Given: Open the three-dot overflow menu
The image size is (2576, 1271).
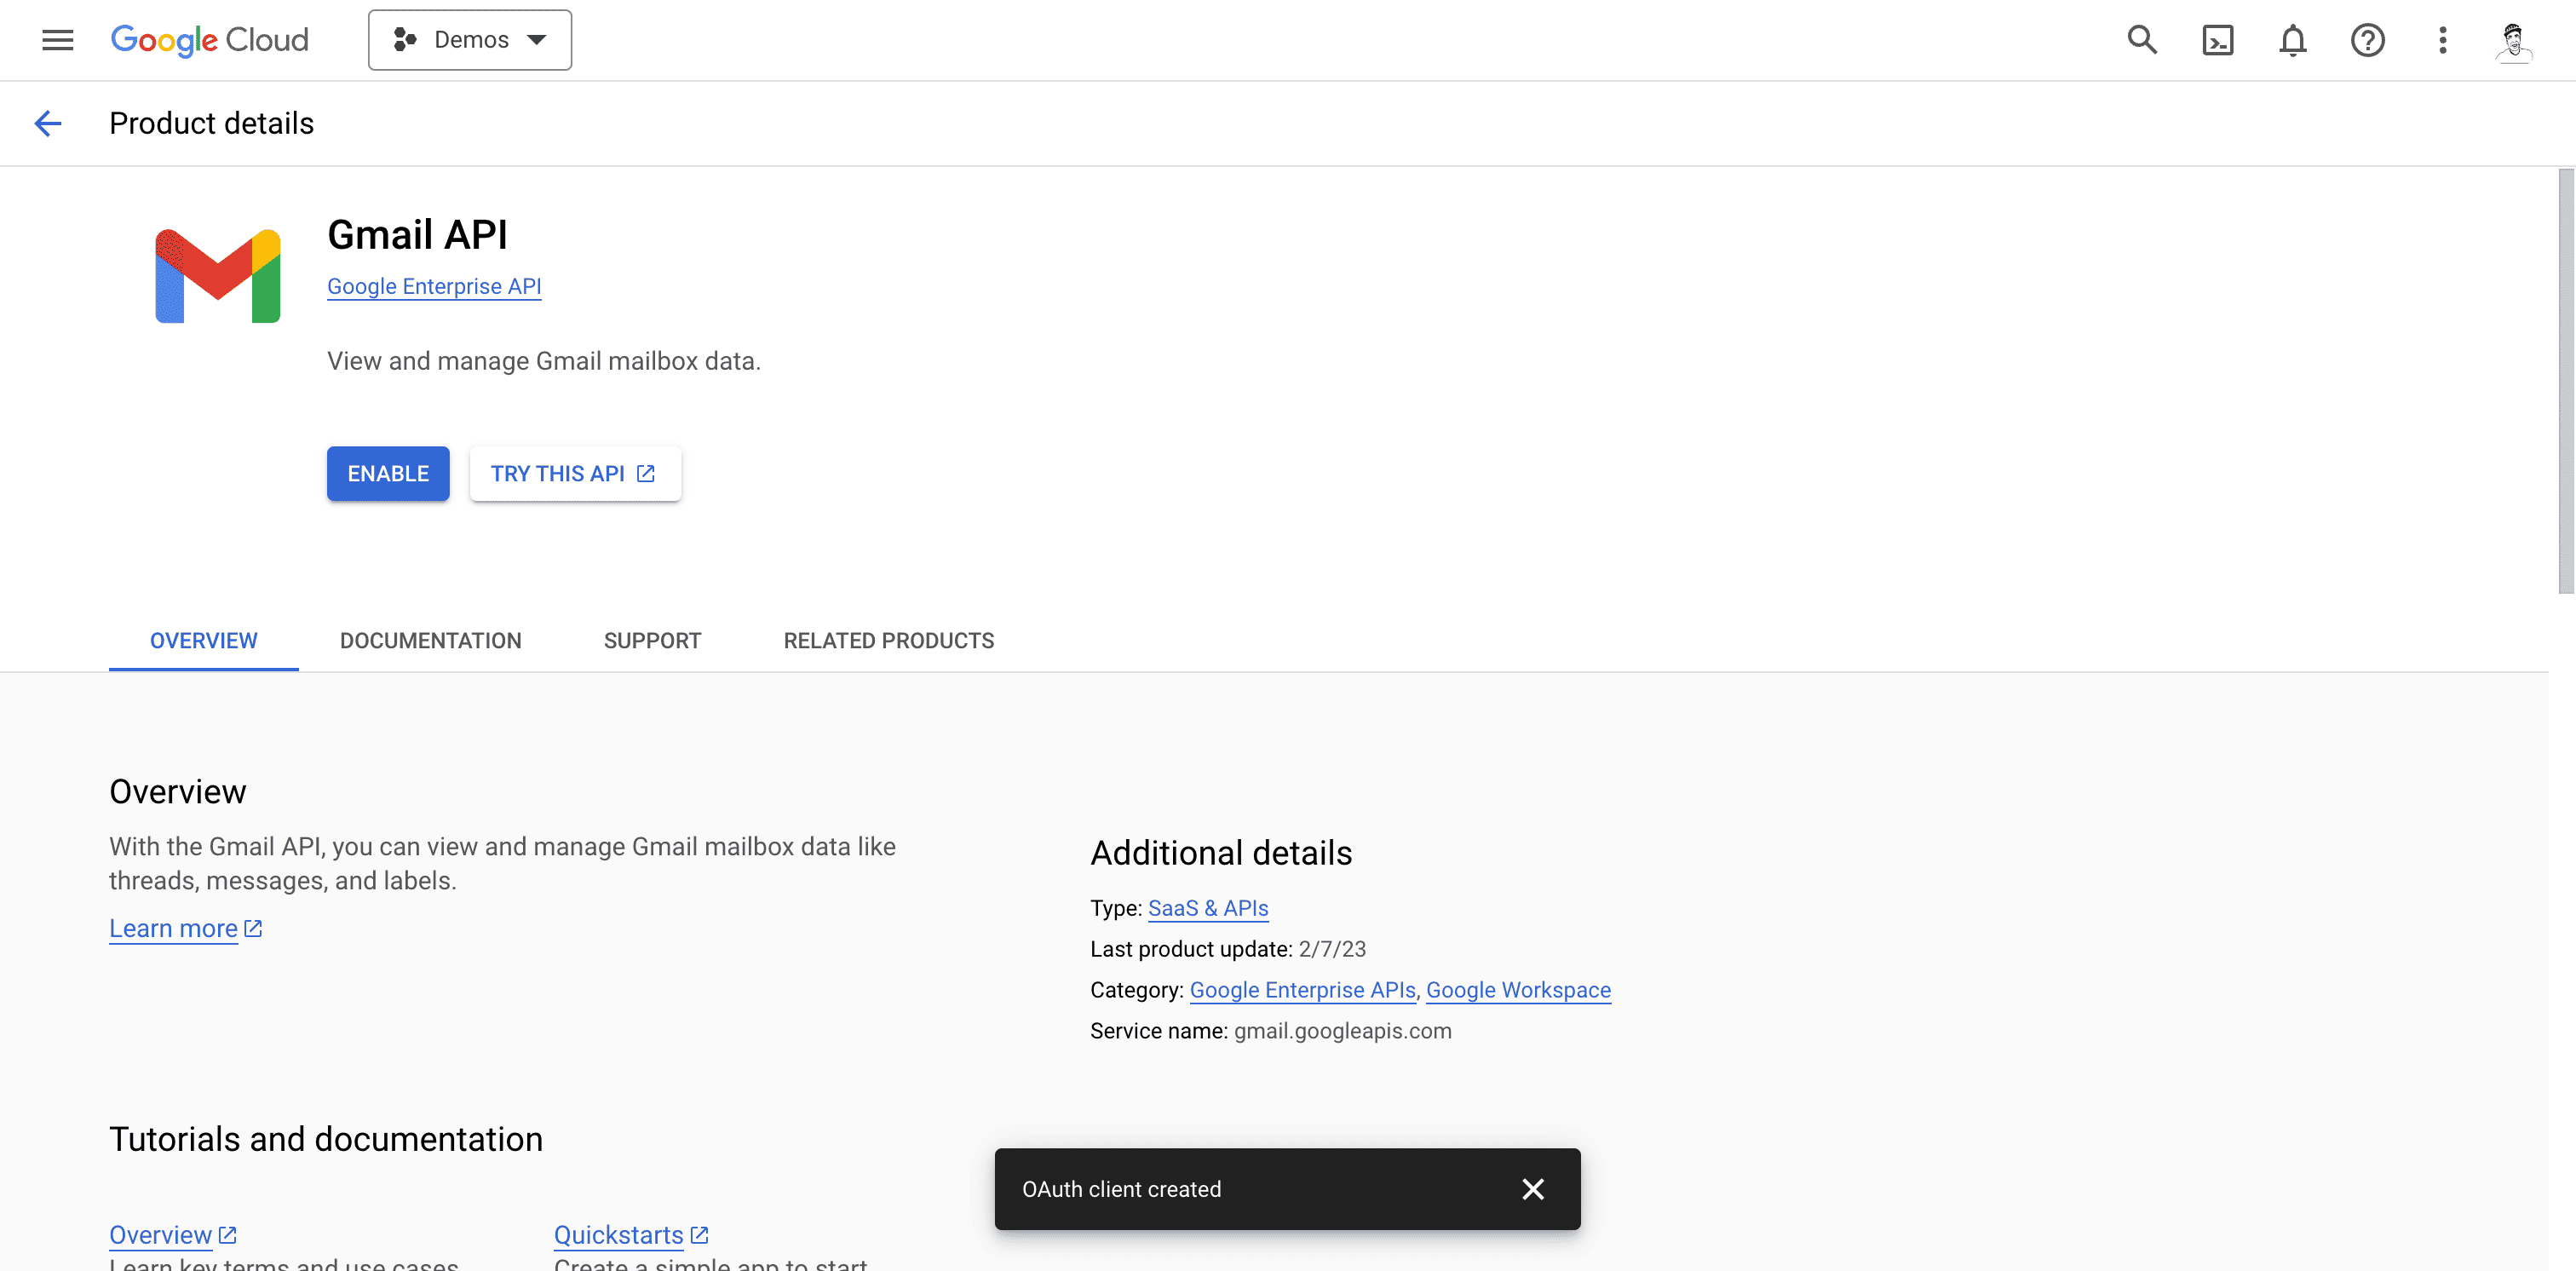Looking at the screenshot, I should (x=2442, y=40).
